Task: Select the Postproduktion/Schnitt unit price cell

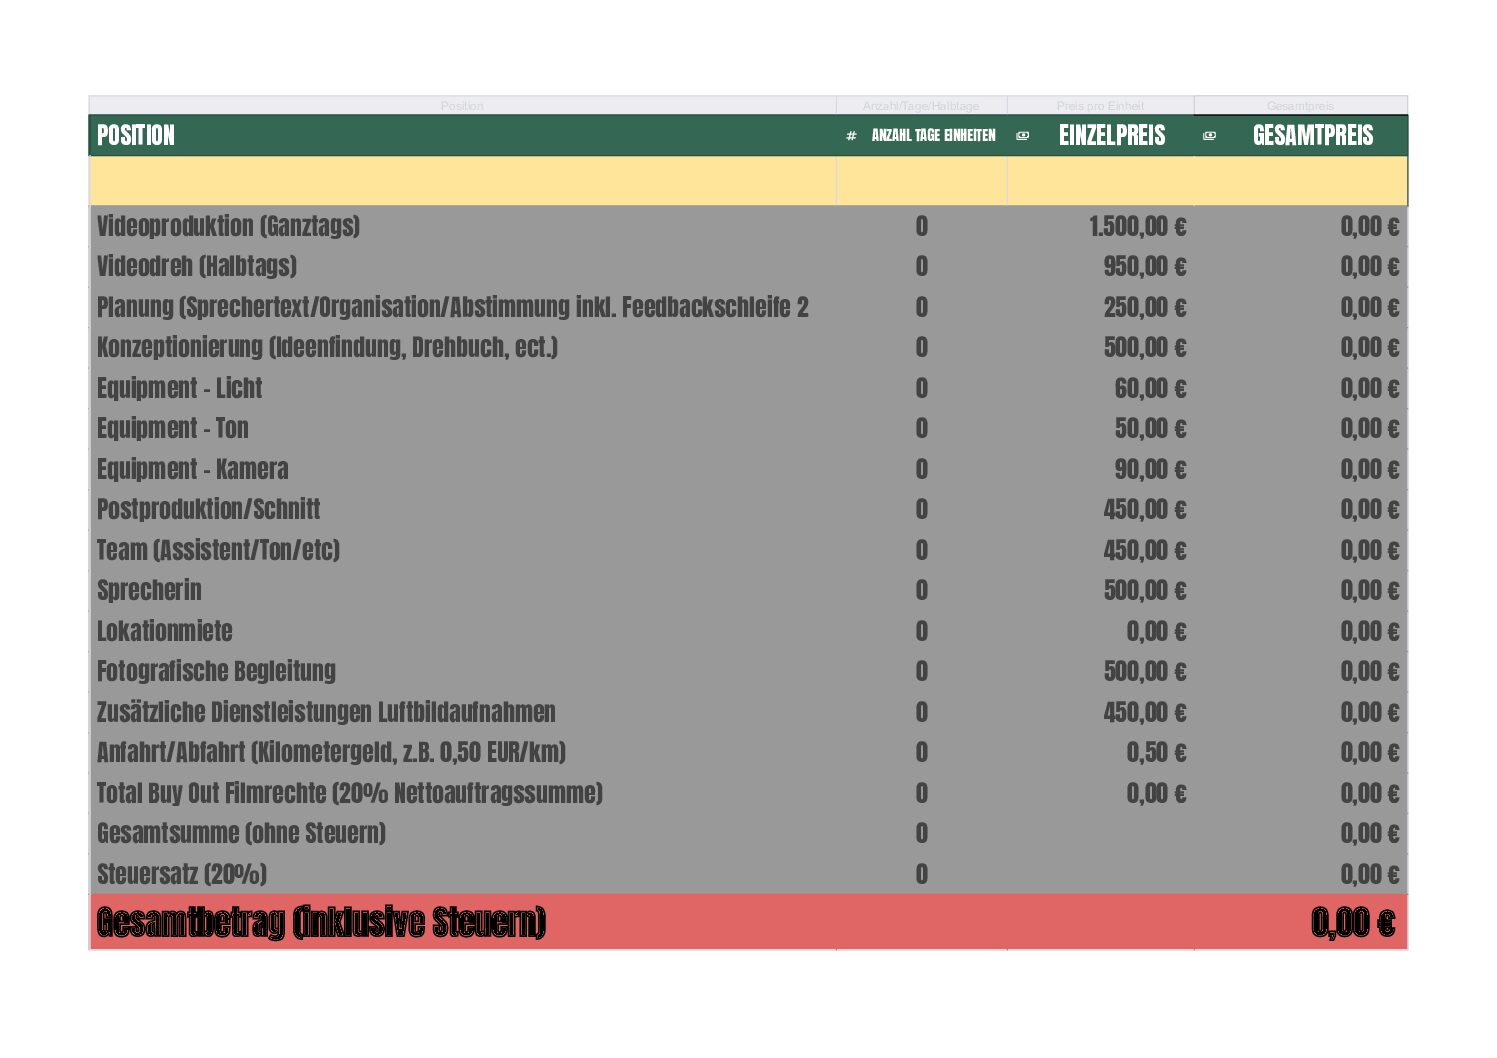Action: [1144, 510]
